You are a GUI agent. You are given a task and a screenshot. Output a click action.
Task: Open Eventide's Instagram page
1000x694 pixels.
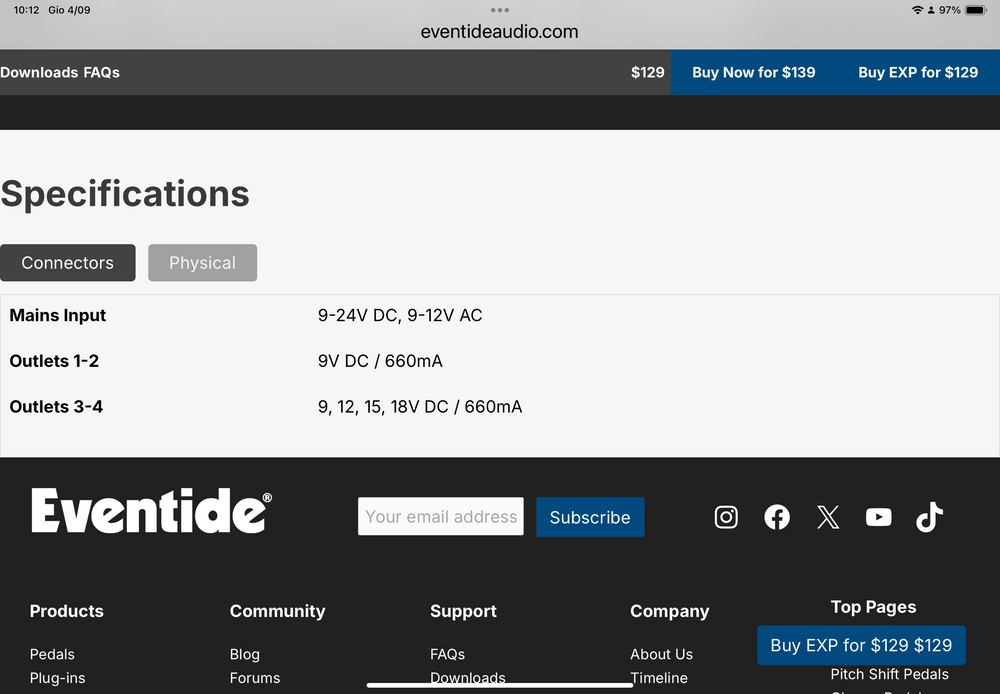click(x=726, y=517)
